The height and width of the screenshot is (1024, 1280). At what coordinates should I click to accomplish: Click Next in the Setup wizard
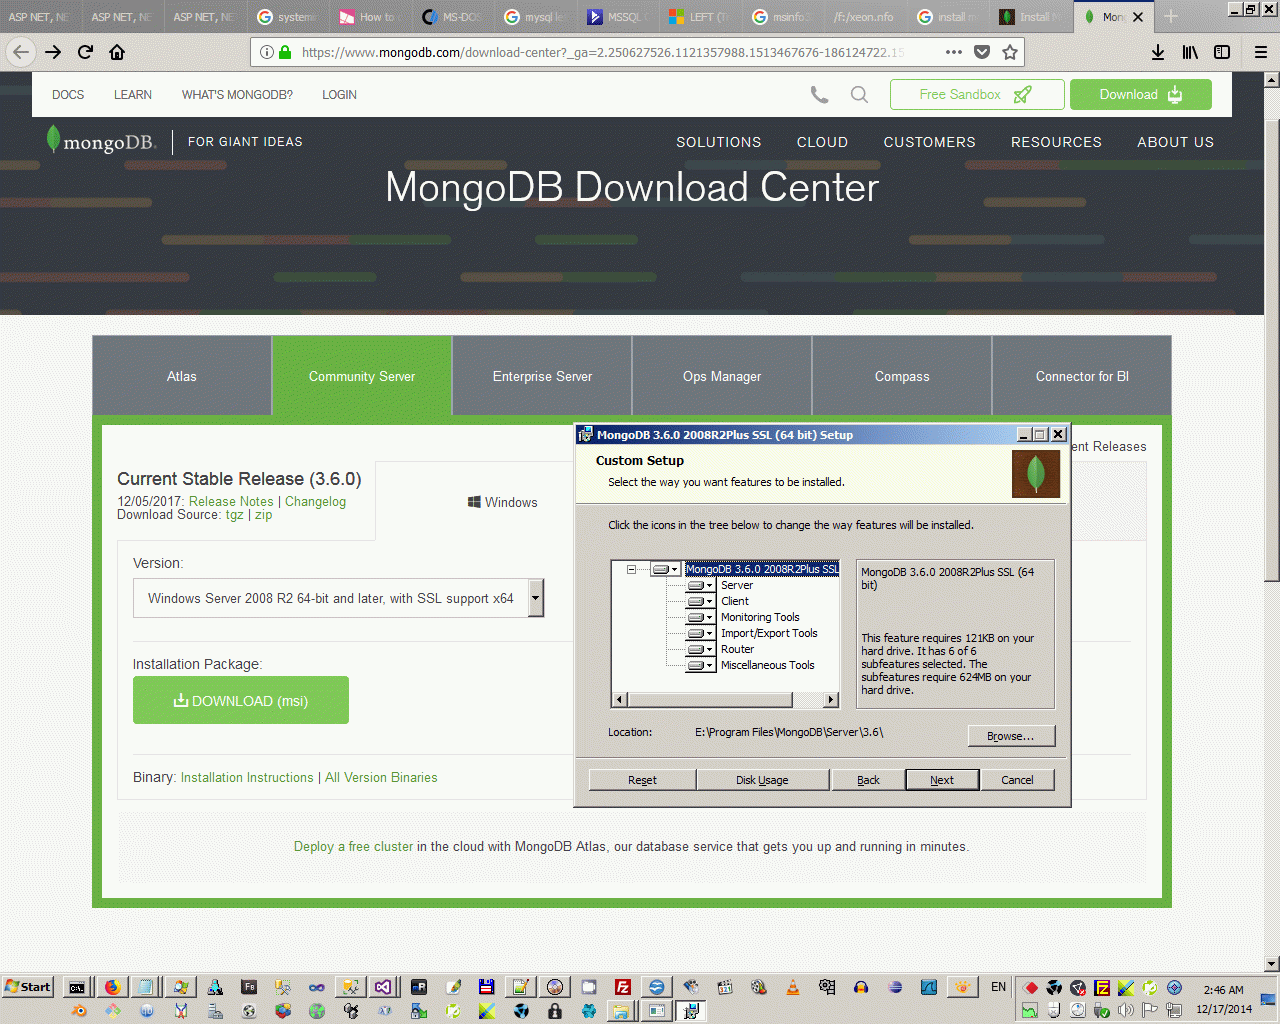tap(942, 780)
